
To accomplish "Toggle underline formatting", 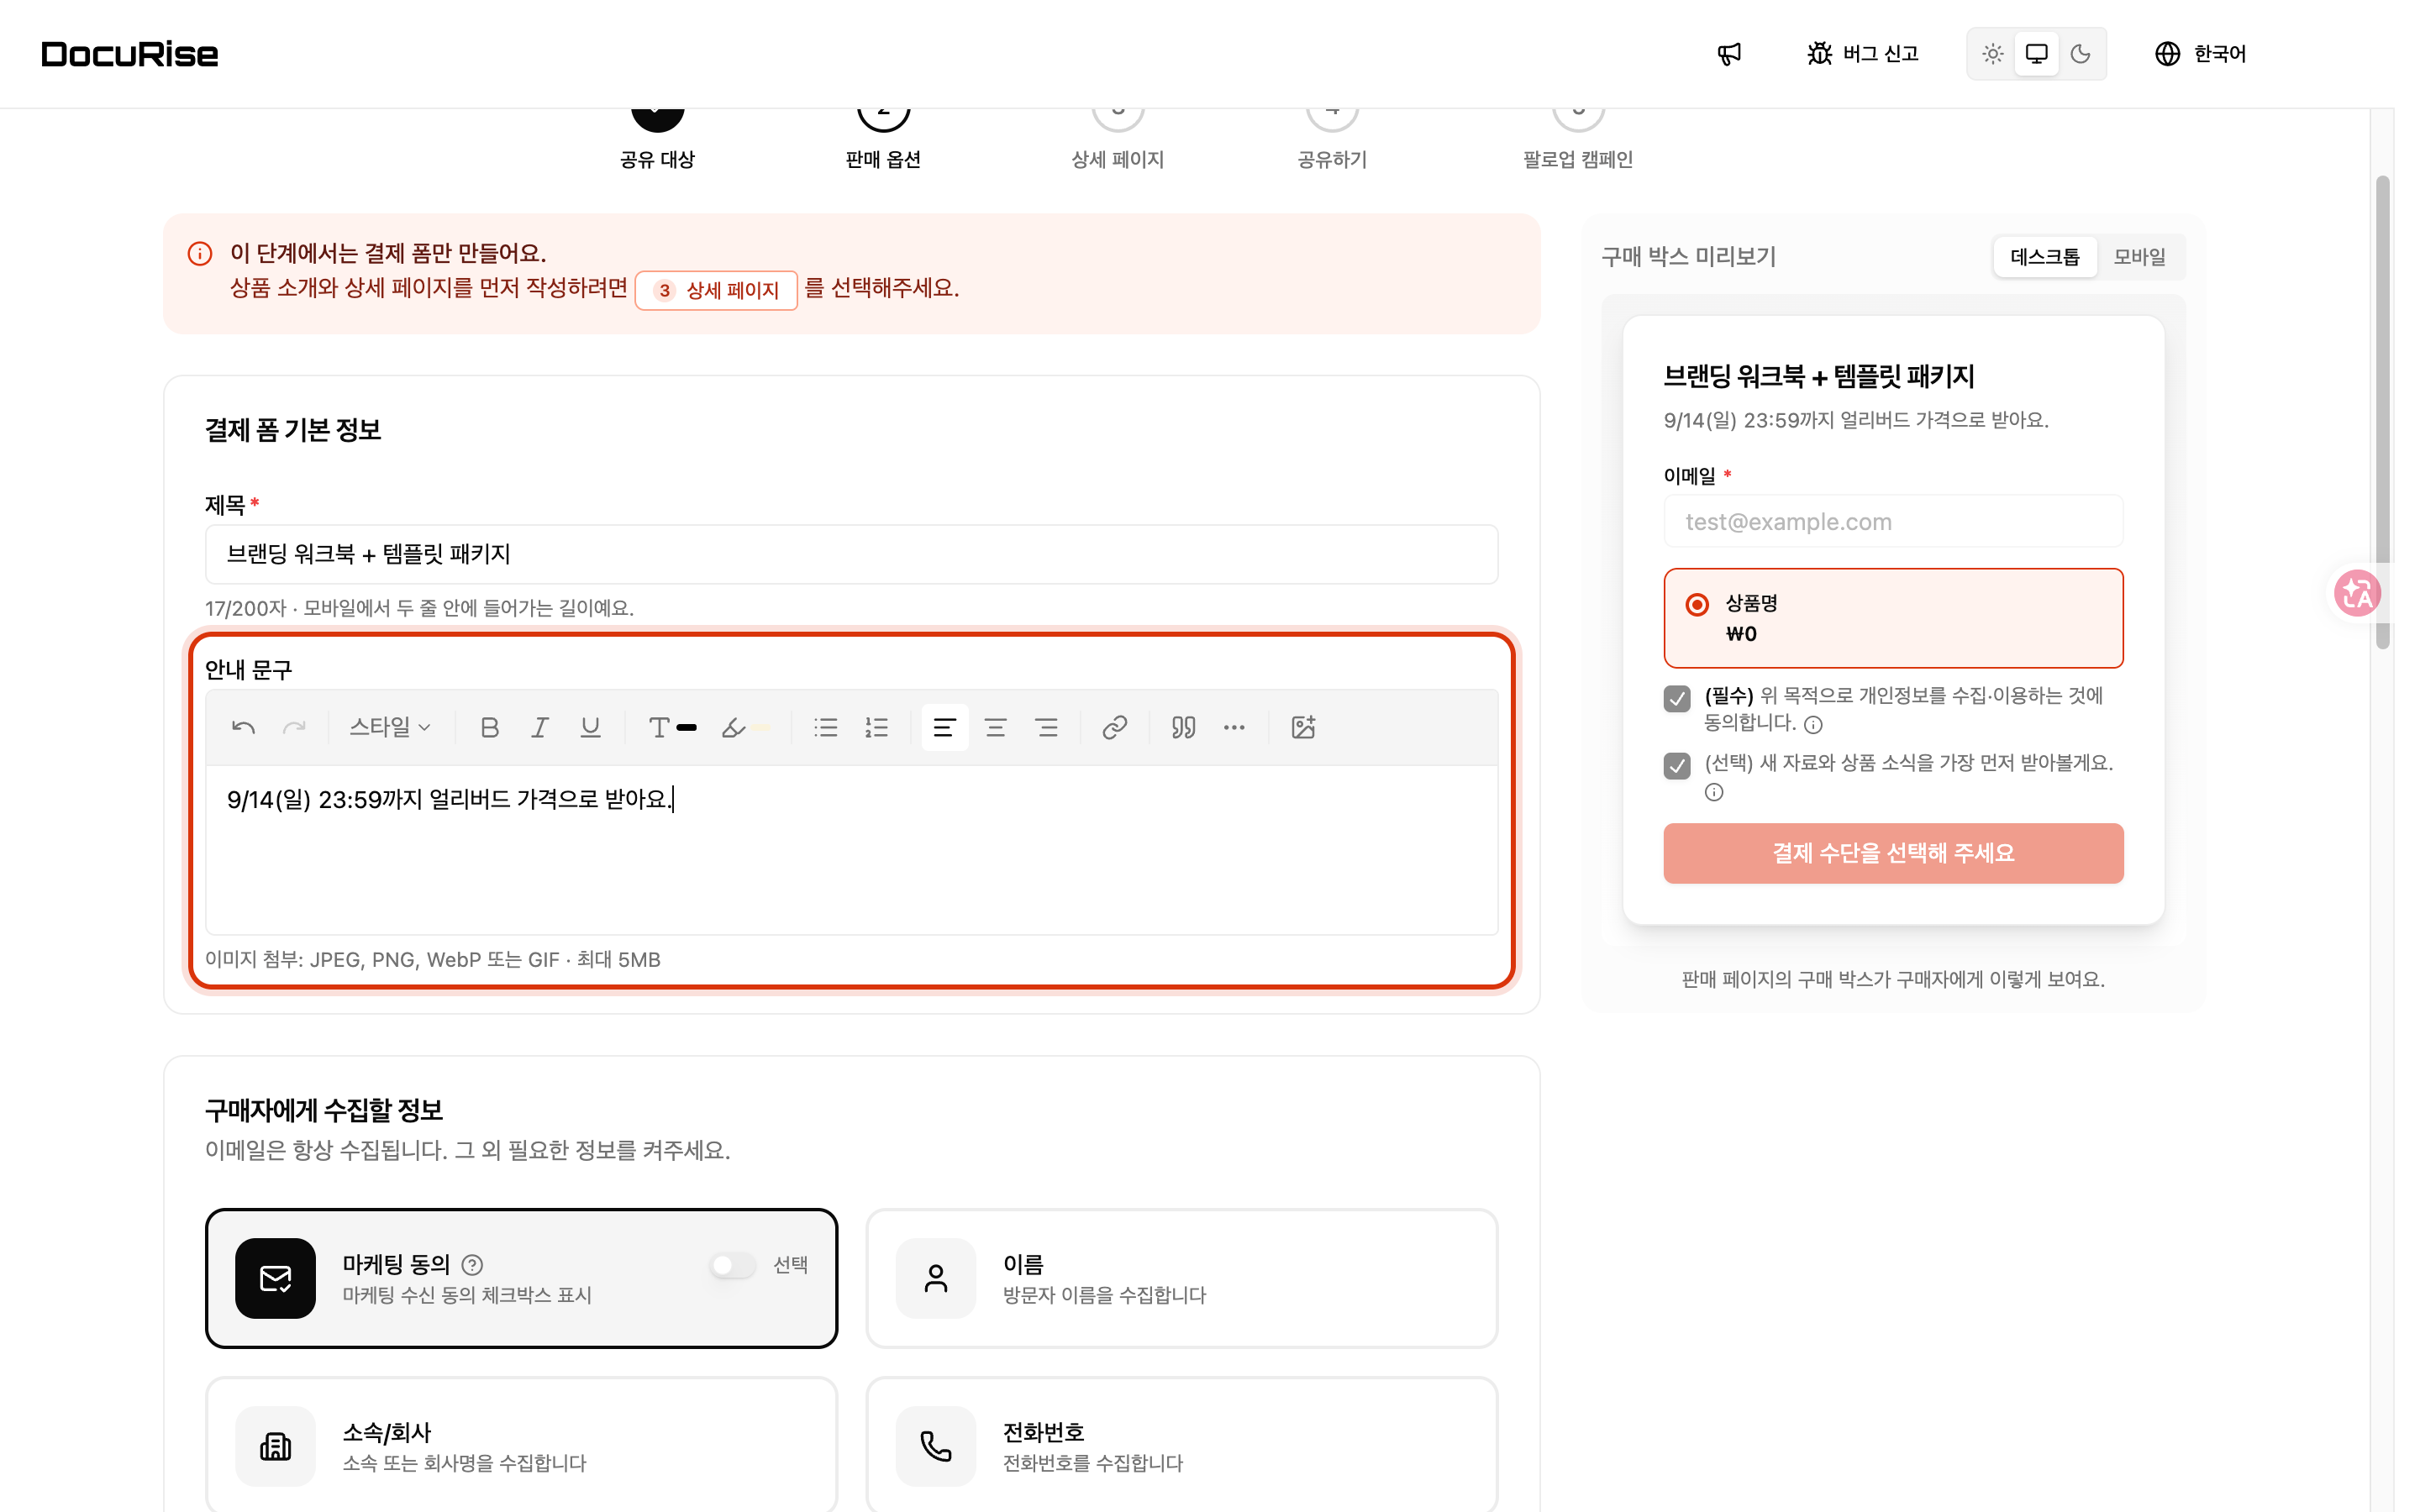I will (591, 727).
